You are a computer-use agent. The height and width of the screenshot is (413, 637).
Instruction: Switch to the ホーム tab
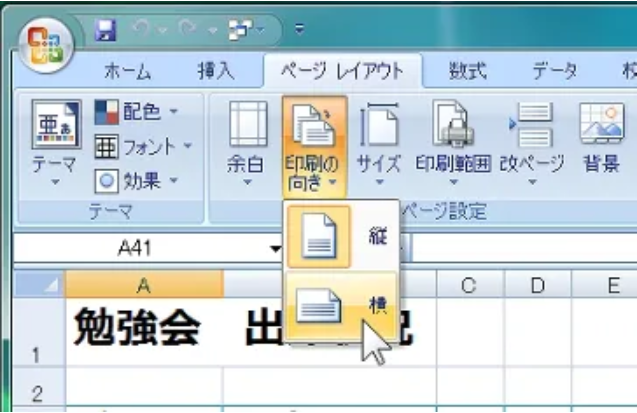(x=128, y=71)
